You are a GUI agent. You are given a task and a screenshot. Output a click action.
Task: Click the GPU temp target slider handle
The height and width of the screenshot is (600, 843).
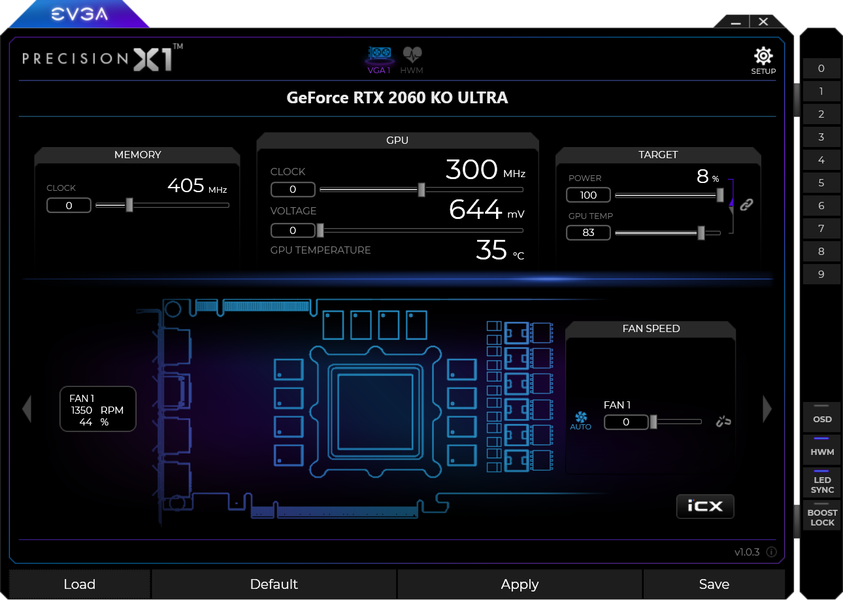pos(701,233)
